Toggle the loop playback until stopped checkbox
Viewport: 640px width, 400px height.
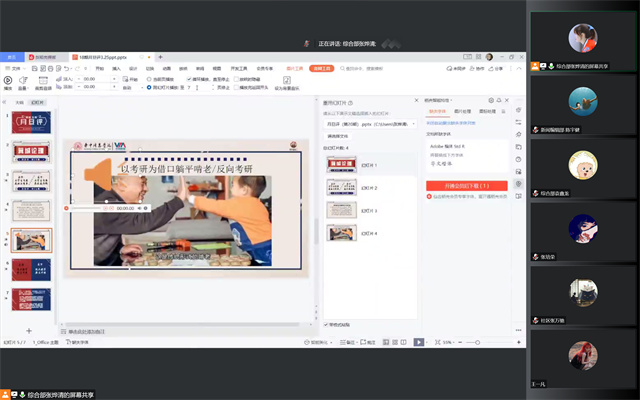pos(187,79)
